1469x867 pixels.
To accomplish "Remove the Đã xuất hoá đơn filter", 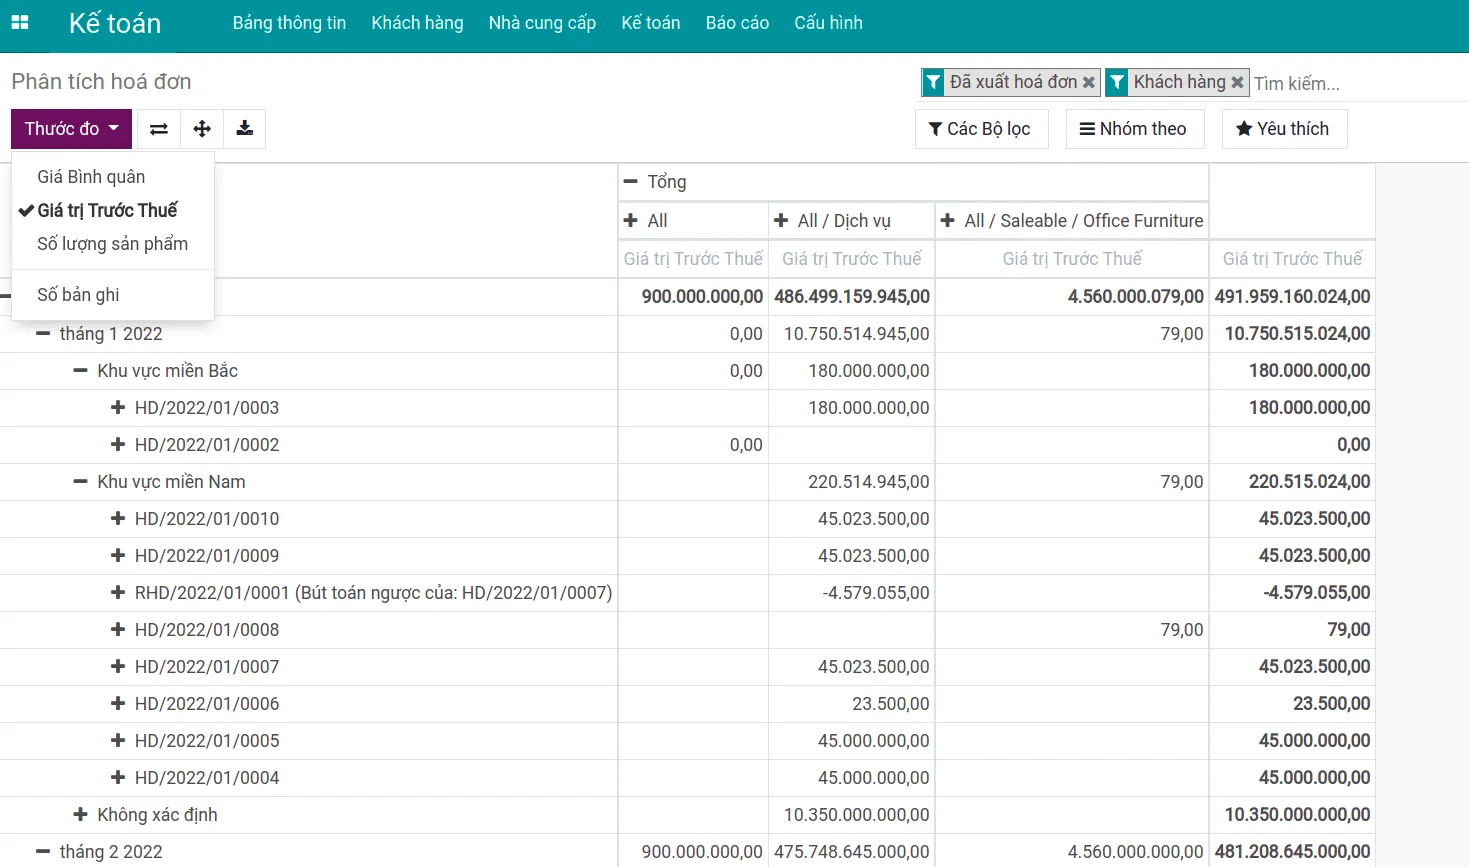I will [x=1089, y=82].
